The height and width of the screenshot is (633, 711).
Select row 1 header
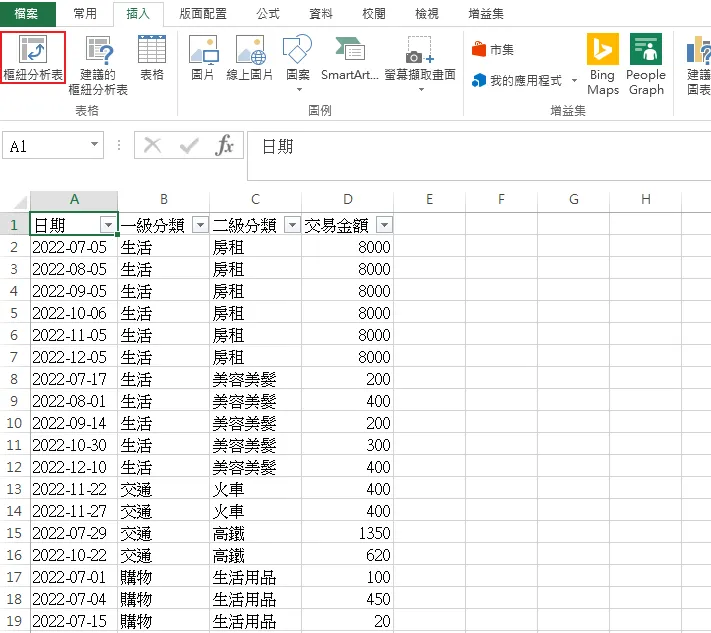pos(14,224)
